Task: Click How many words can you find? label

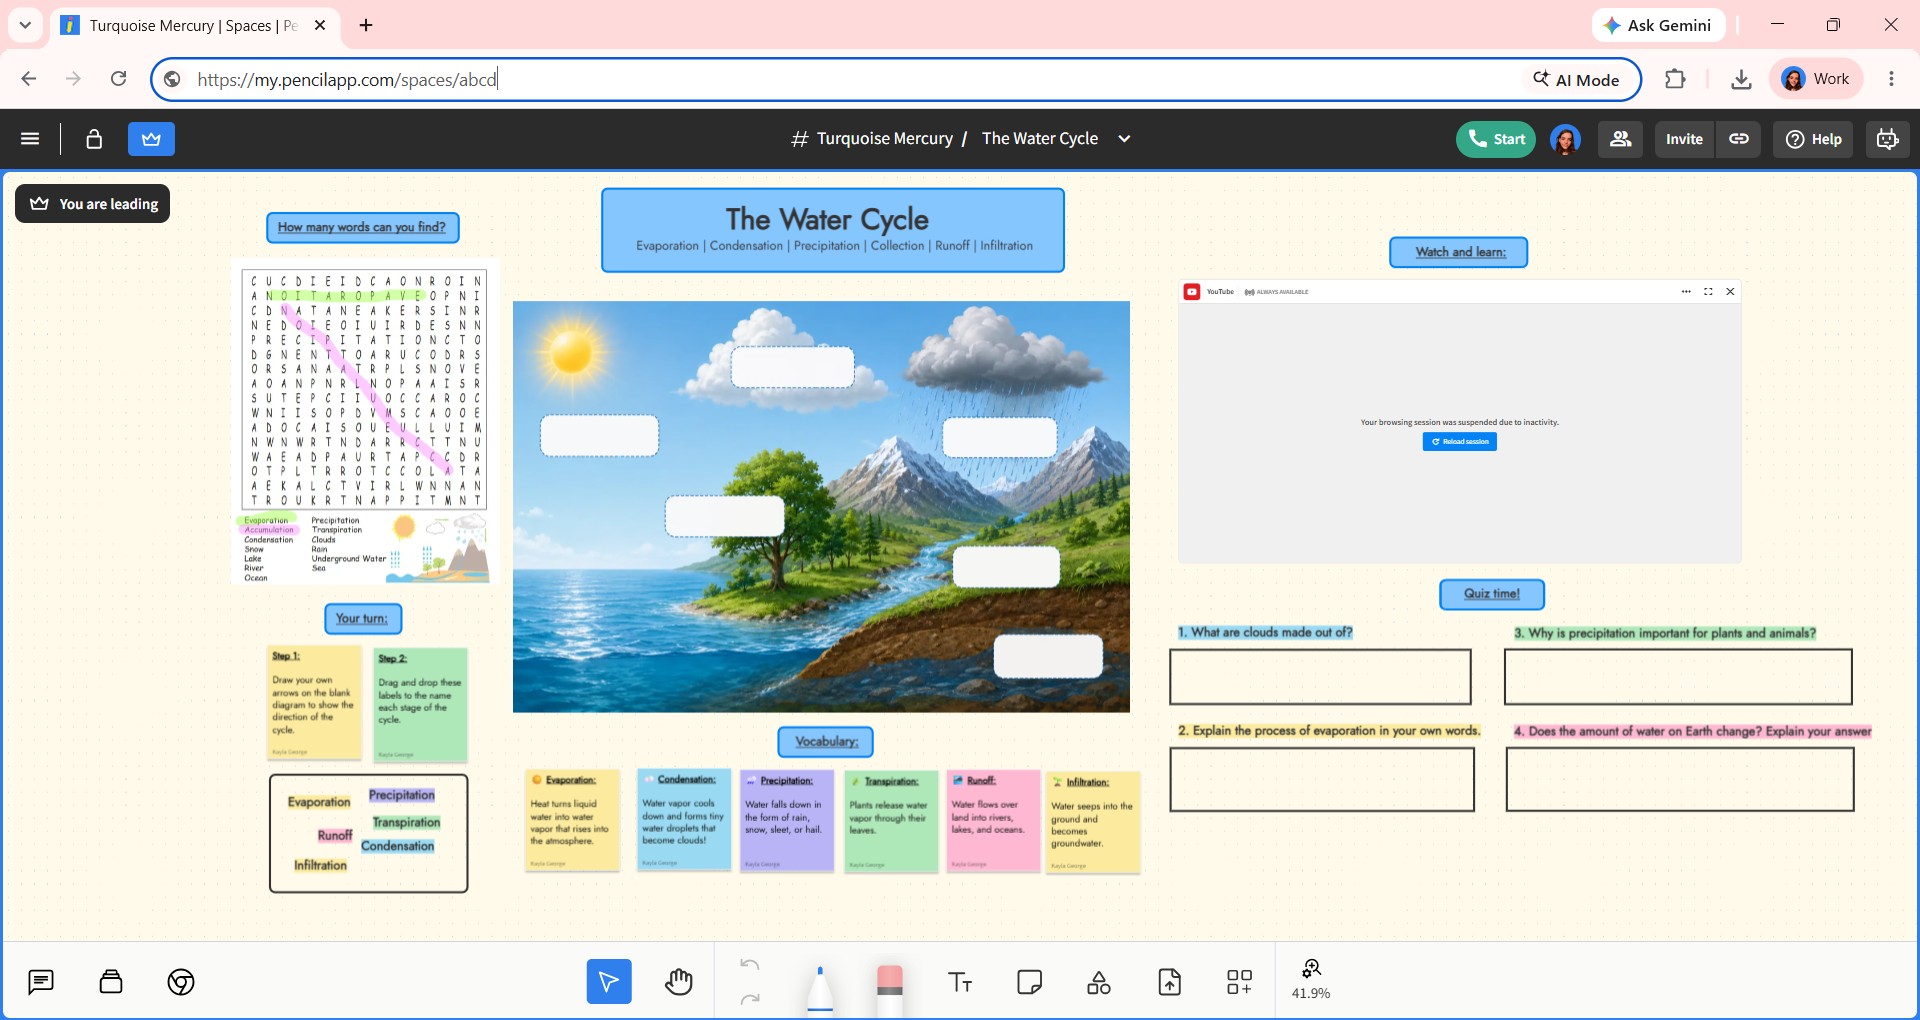Action: (363, 228)
